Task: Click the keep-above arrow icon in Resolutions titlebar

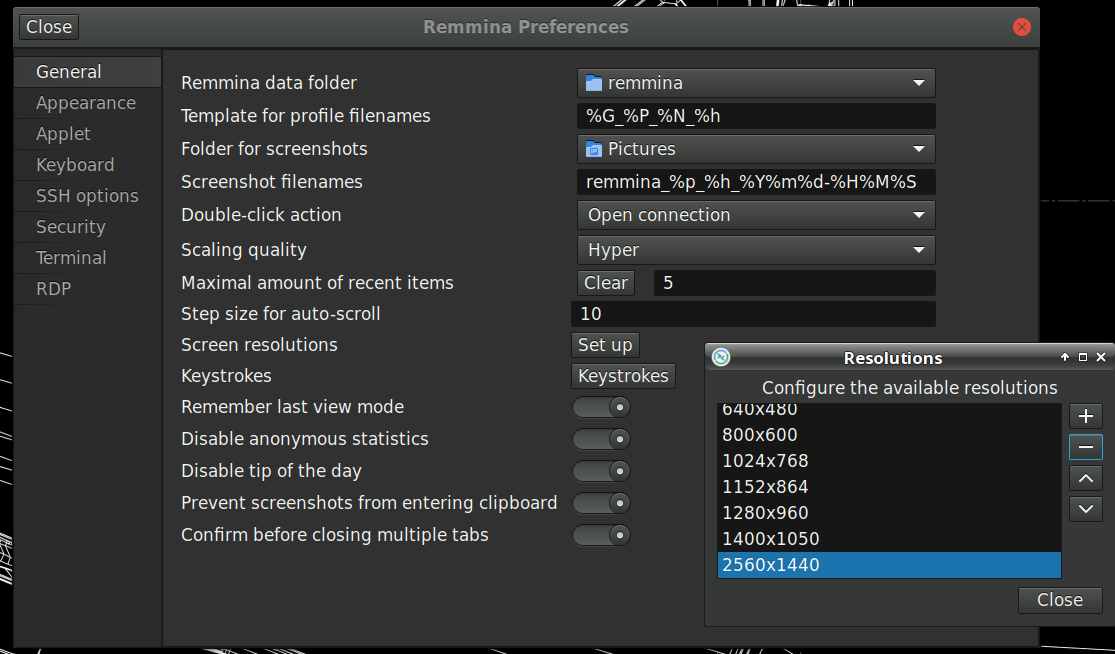Action: pyautogui.click(x=1065, y=357)
